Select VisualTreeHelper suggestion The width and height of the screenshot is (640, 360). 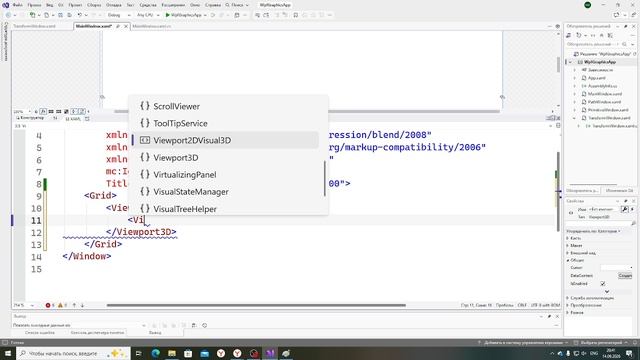[225, 209]
